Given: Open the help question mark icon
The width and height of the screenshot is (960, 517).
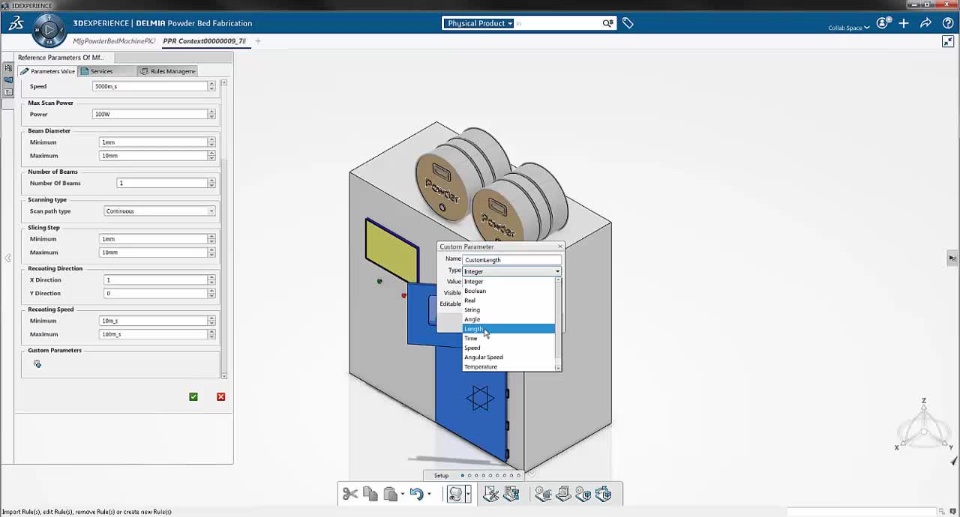Looking at the screenshot, I should (948, 23).
